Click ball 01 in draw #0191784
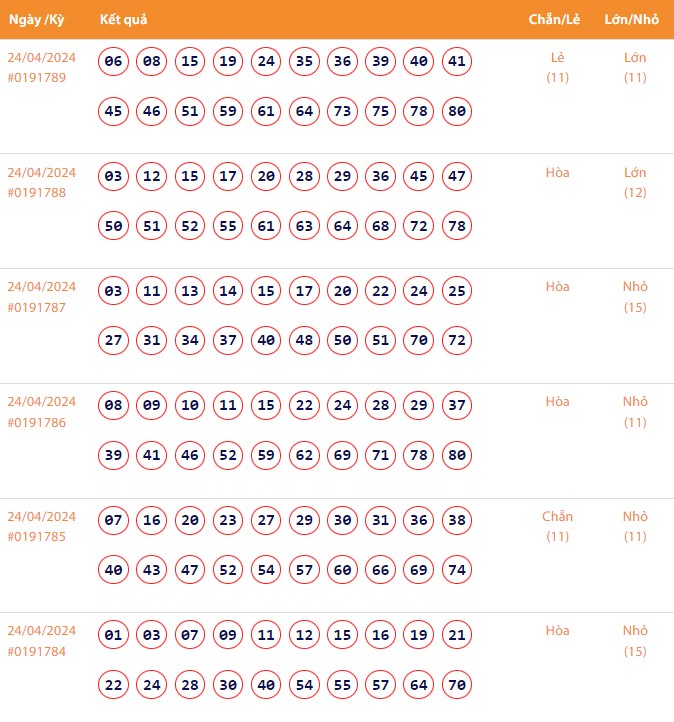This screenshot has height=722, width=674. point(114,635)
